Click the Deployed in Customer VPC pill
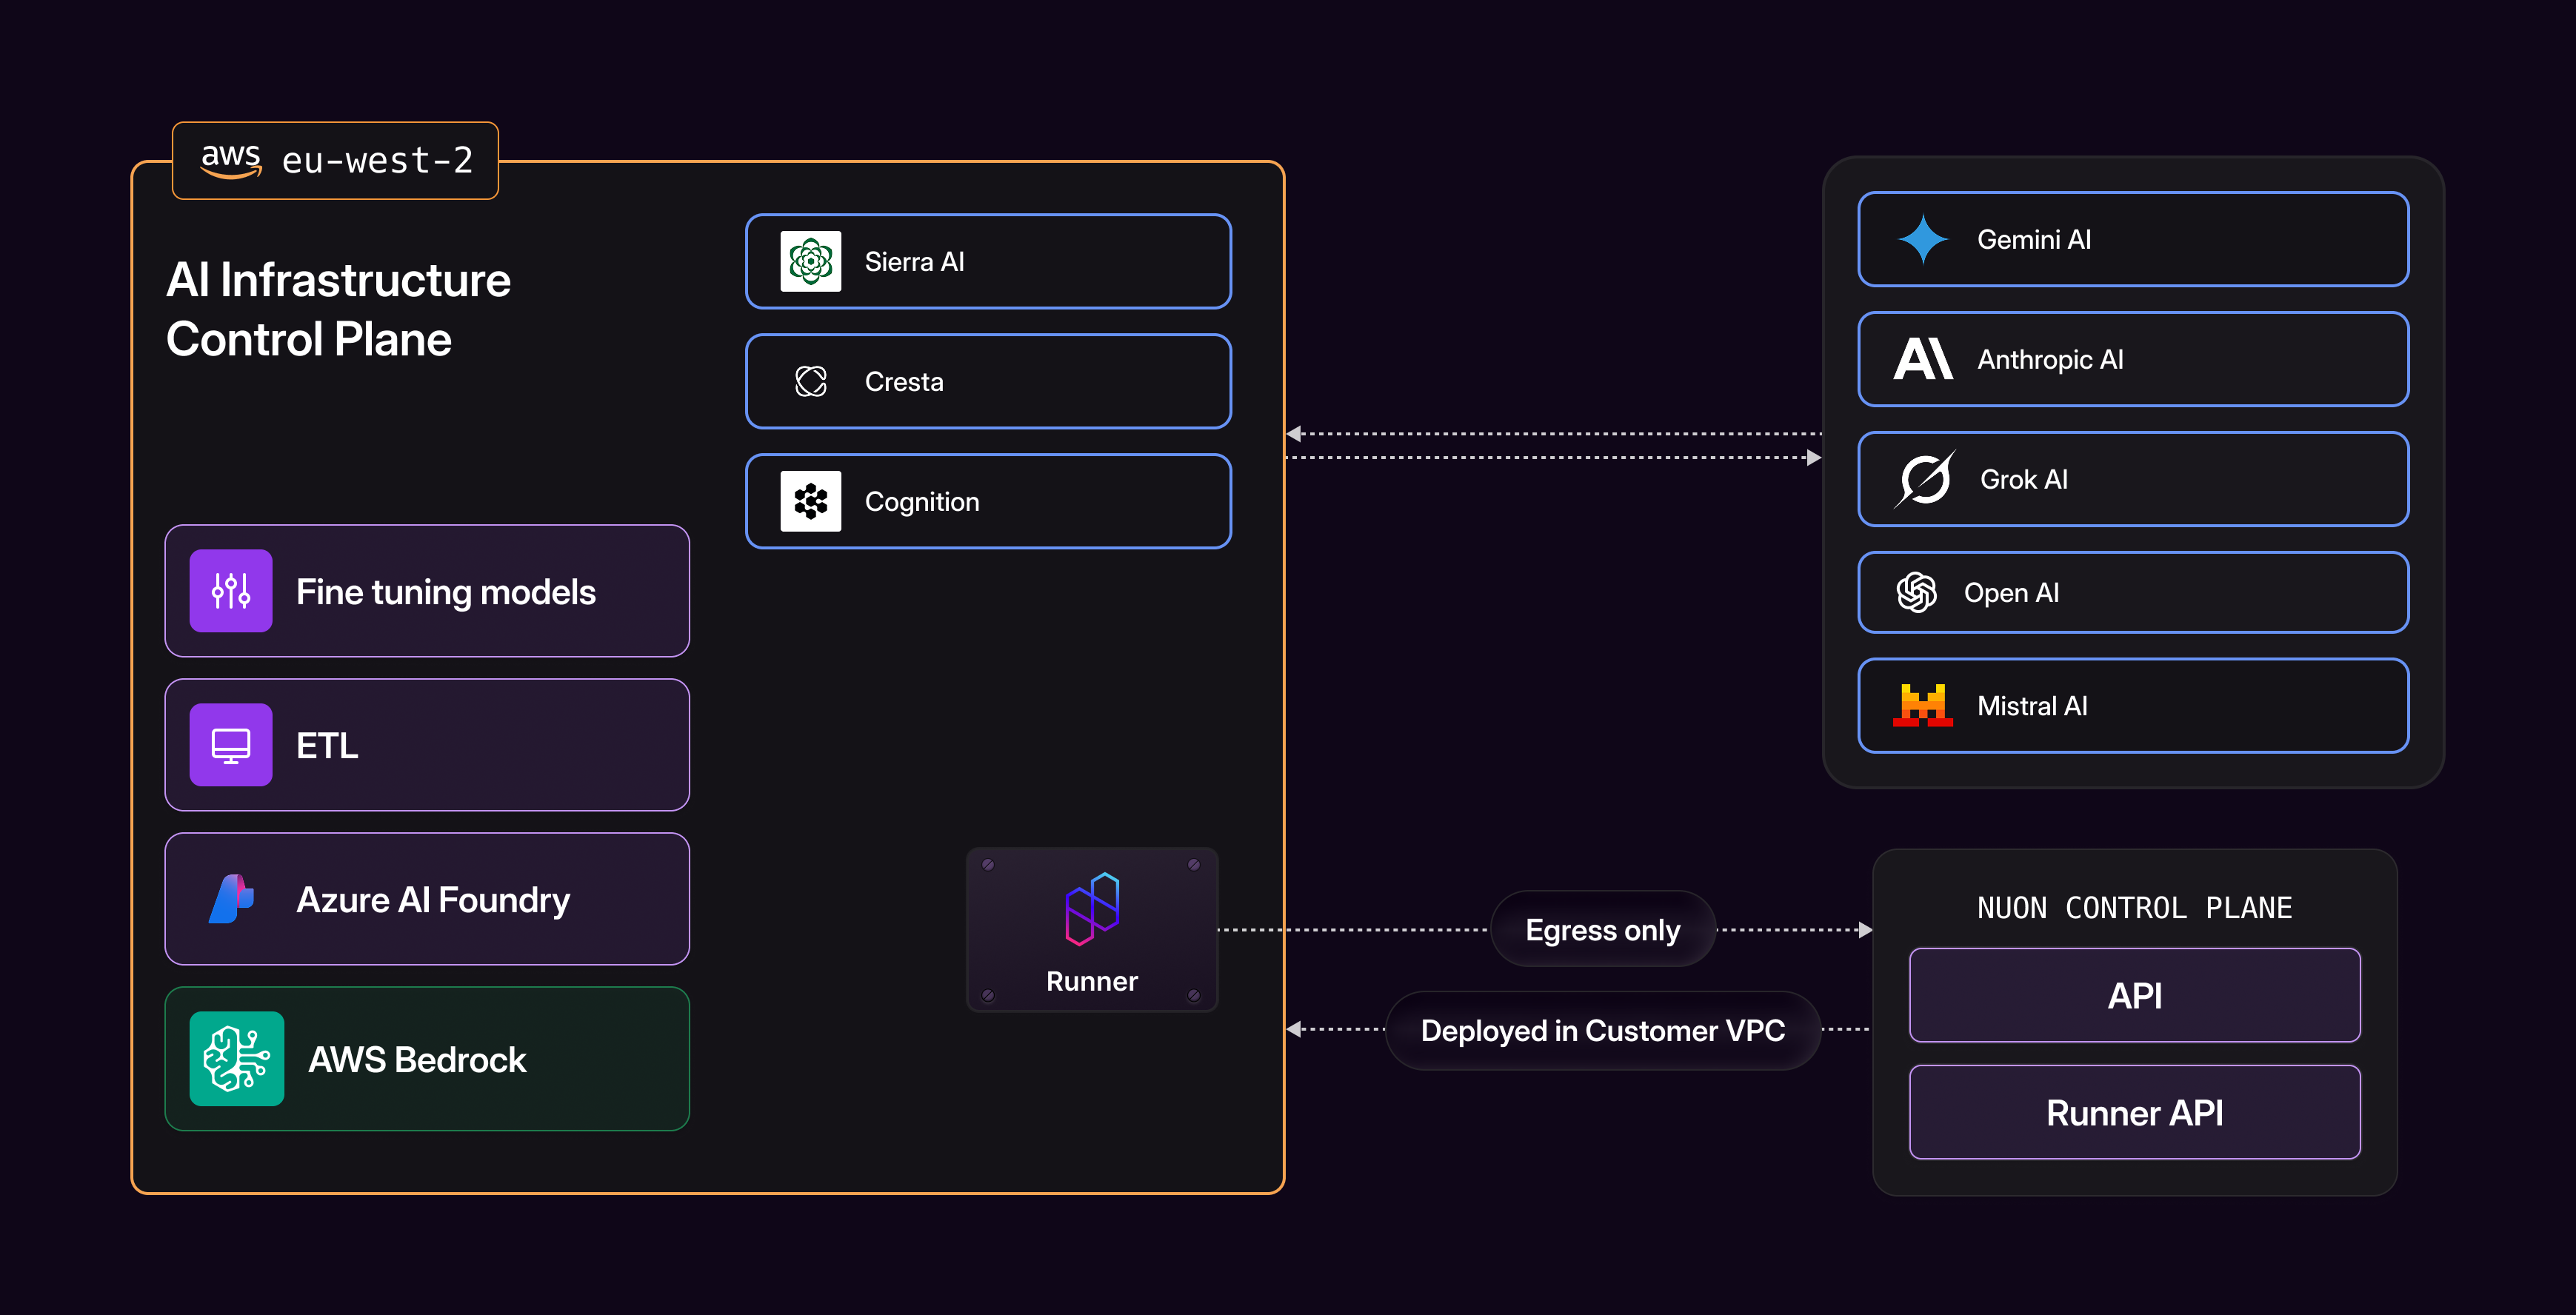The width and height of the screenshot is (2576, 1315). click(1602, 1030)
